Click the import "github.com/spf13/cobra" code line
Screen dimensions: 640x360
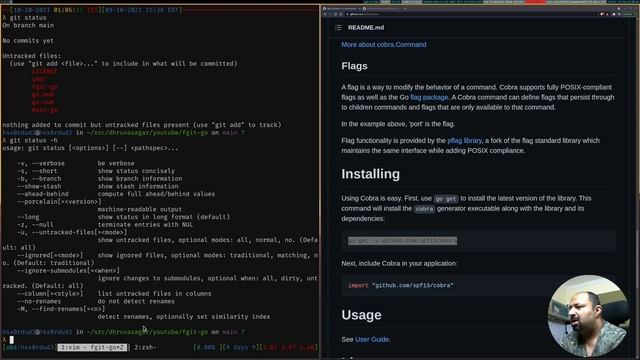[x=400, y=285]
